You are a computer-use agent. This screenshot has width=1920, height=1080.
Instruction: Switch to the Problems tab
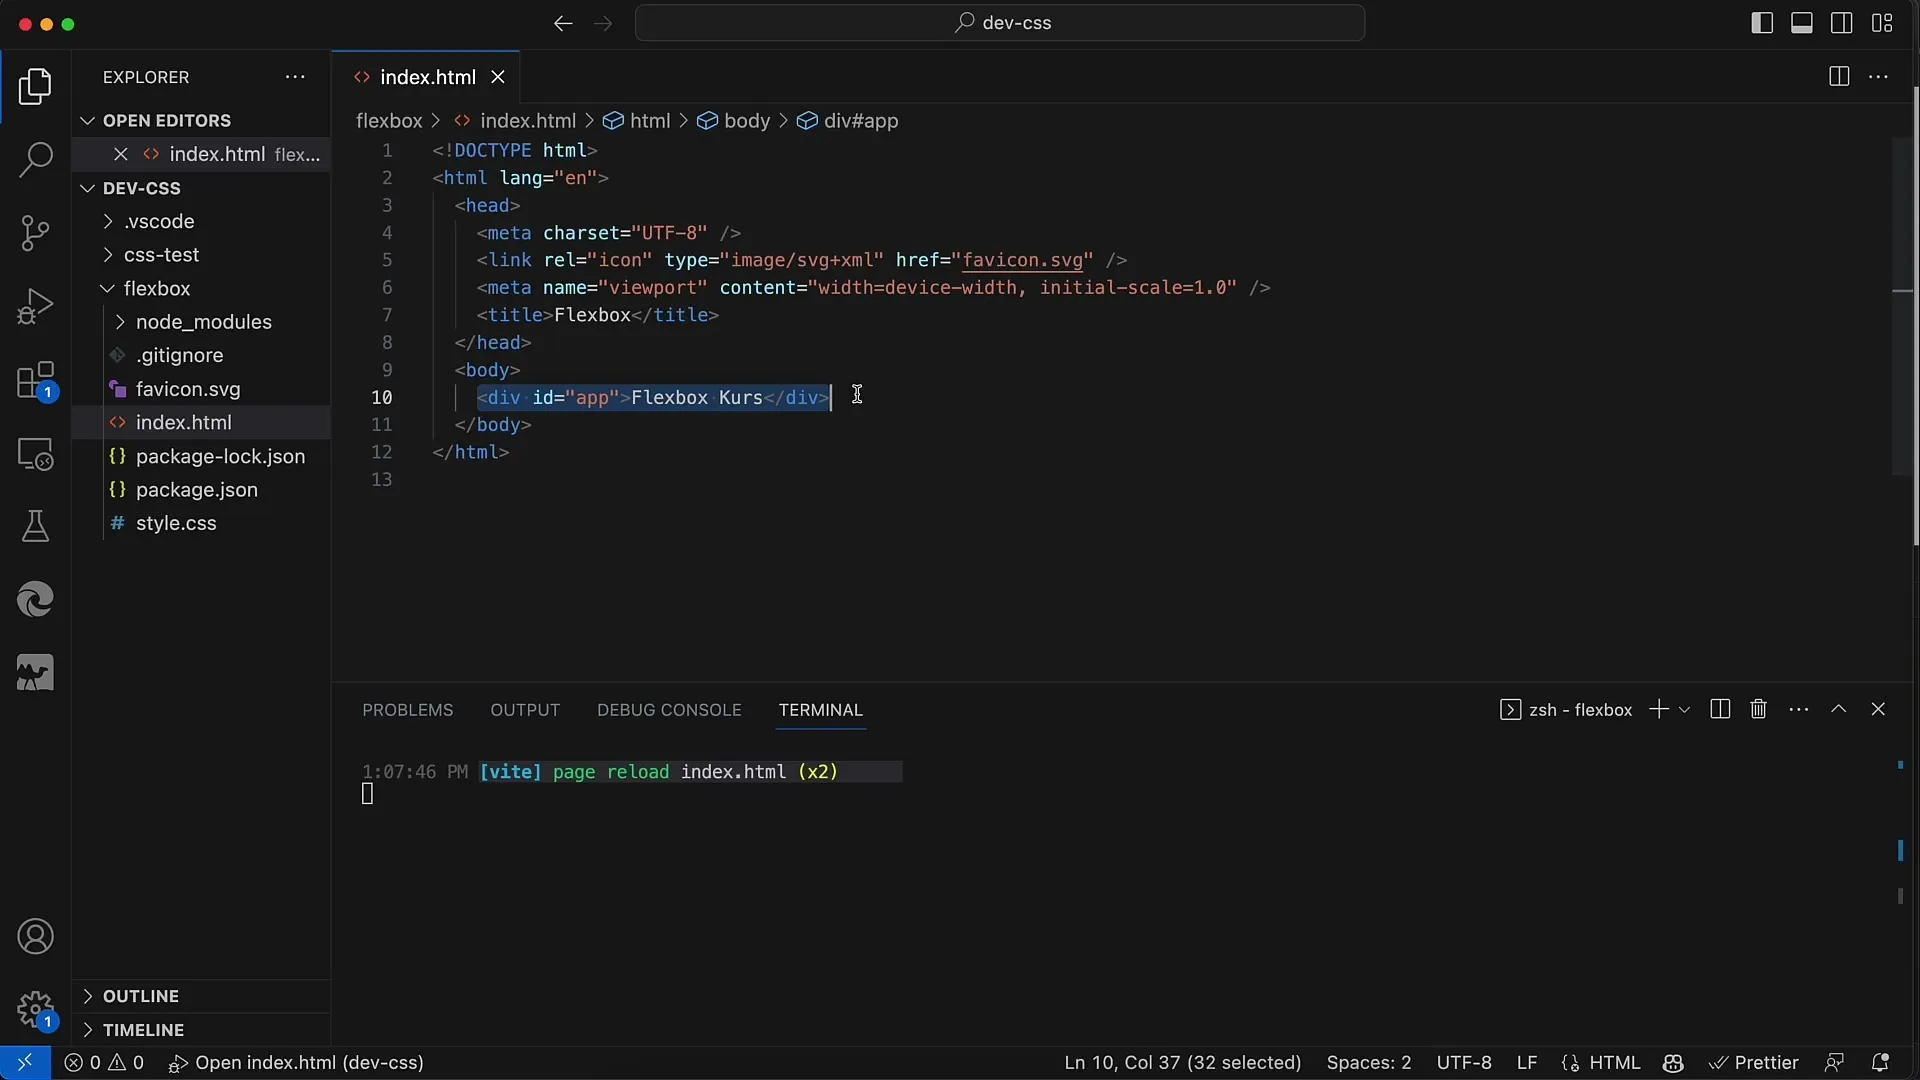click(407, 710)
